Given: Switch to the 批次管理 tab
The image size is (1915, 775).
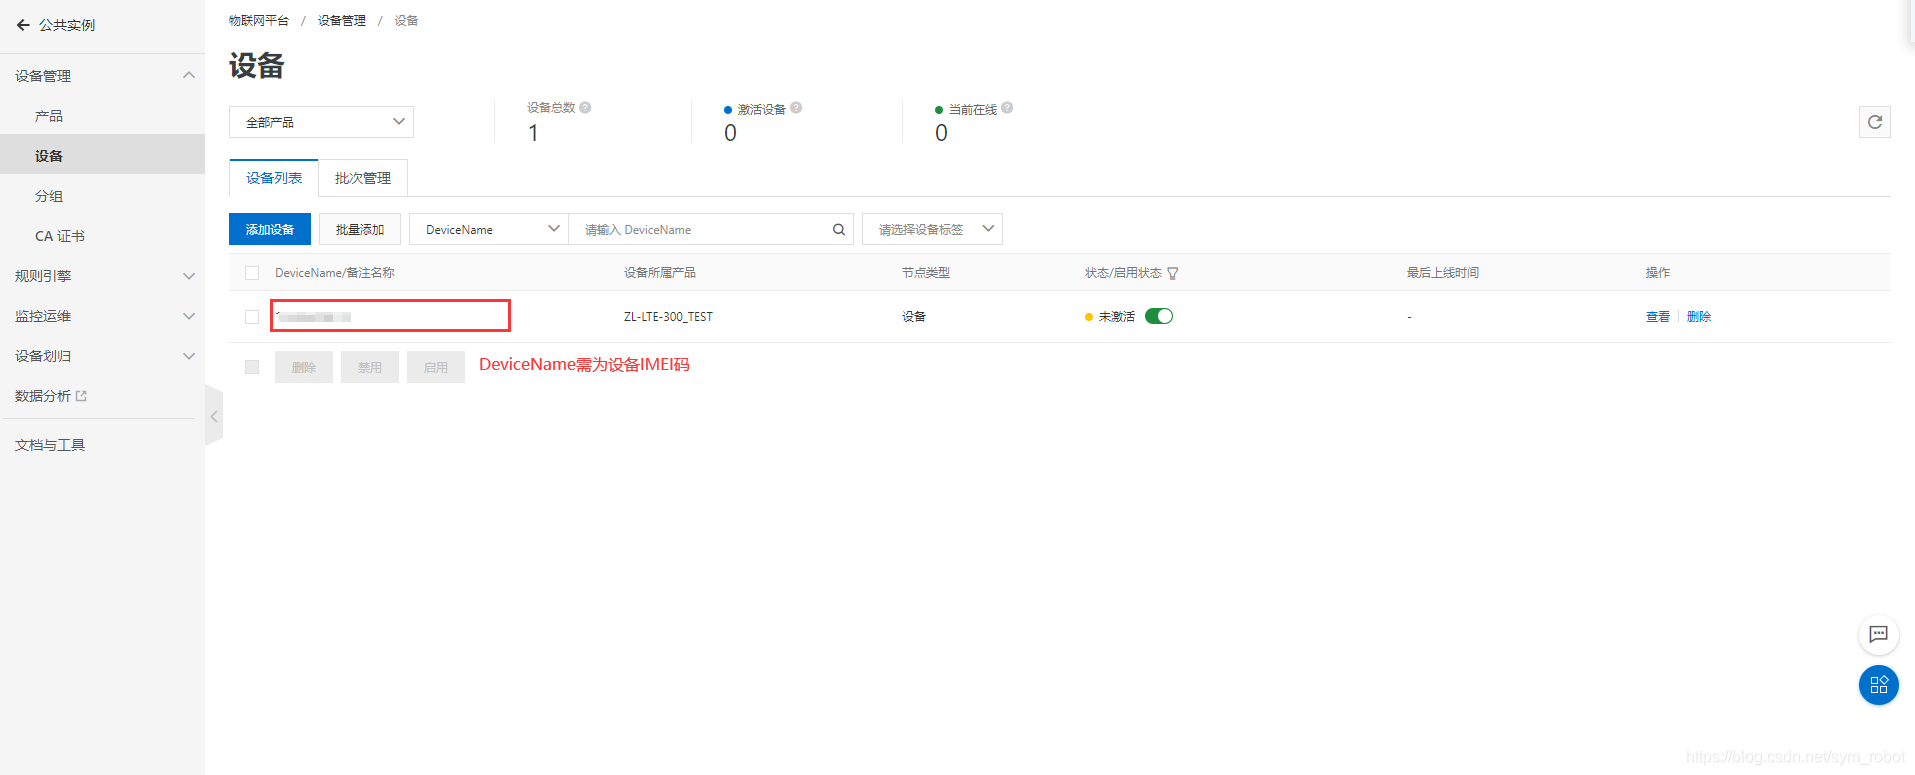Looking at the screenshot, I should point(363,178).
